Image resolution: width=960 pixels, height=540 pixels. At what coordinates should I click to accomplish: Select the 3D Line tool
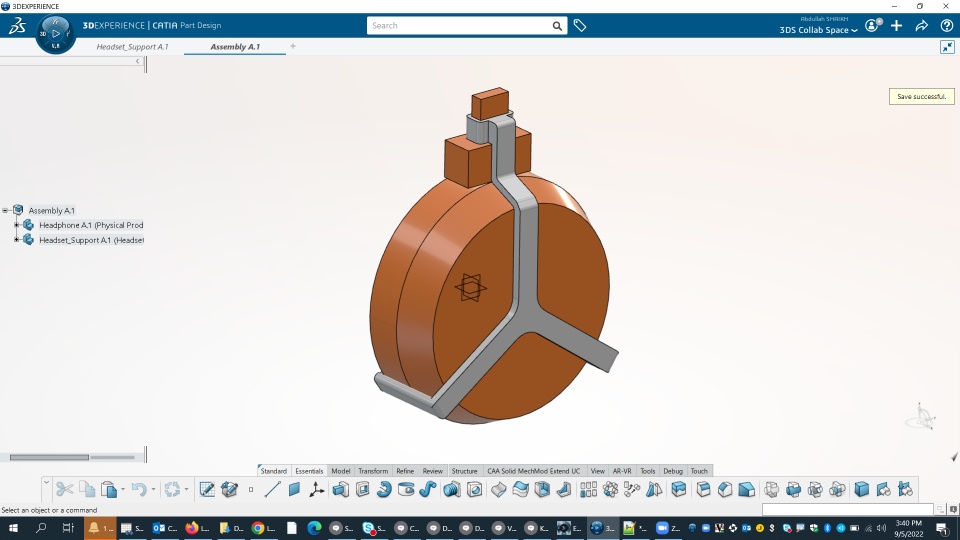[x=272, y=489]
